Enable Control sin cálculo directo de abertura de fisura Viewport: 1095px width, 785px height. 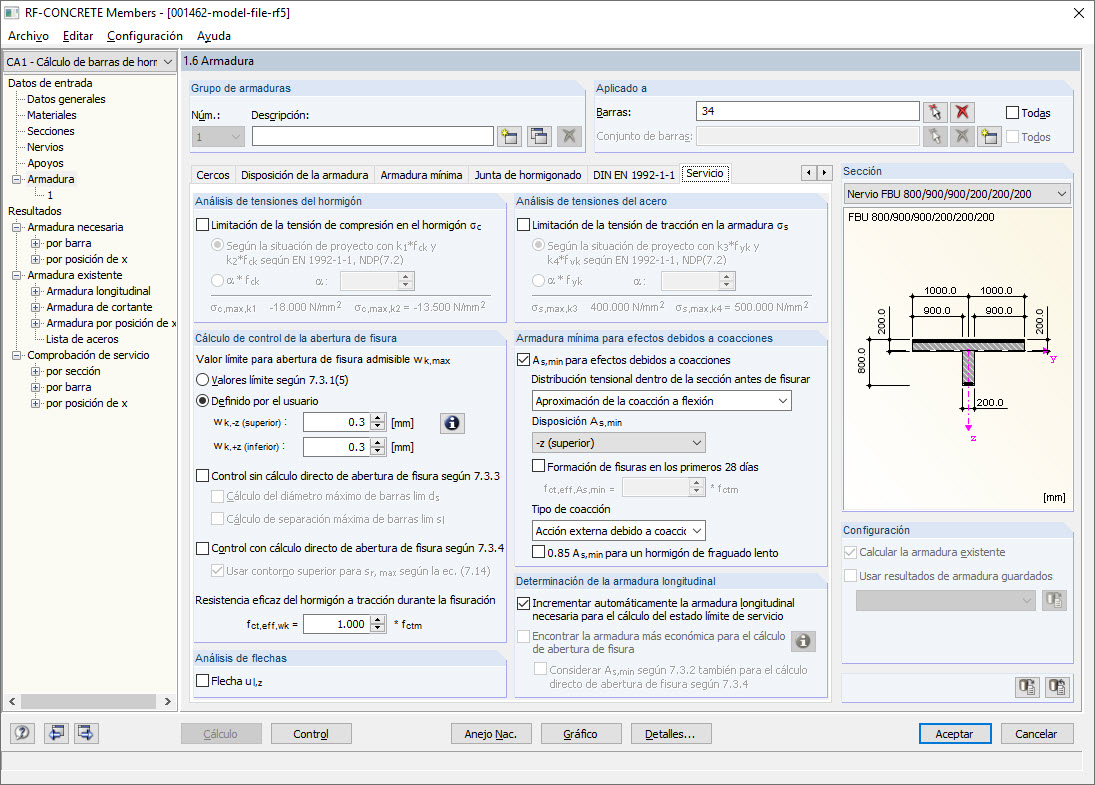pyautogui.click(x=203, y=476)
